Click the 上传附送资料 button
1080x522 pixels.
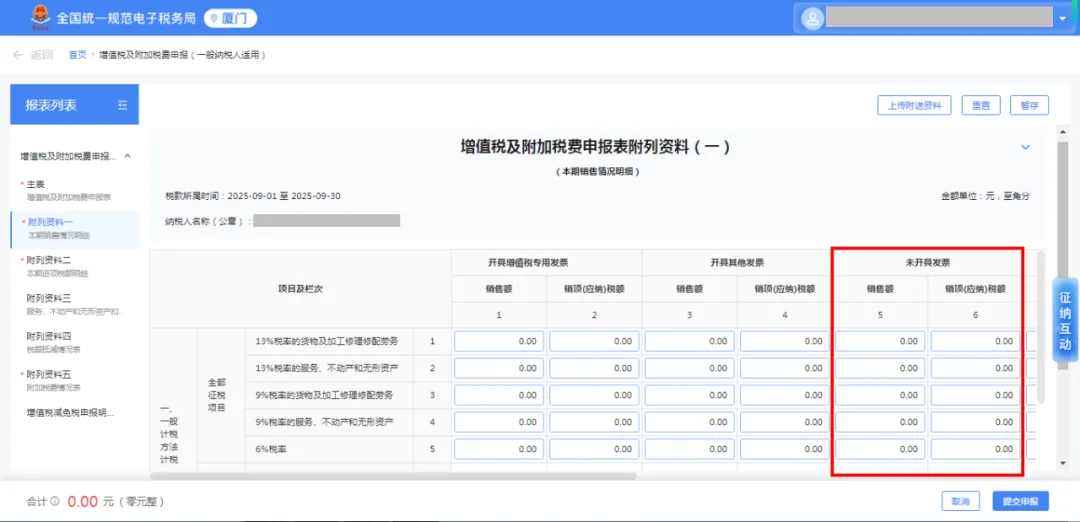(x=915, y=105)
